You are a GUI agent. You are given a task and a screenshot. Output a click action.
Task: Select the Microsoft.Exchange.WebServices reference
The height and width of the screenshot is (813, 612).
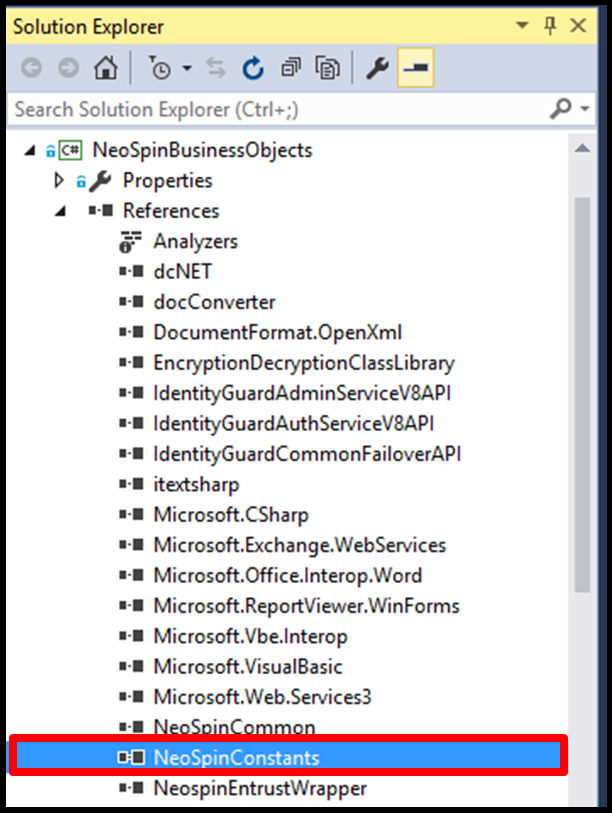click(300, 545)
